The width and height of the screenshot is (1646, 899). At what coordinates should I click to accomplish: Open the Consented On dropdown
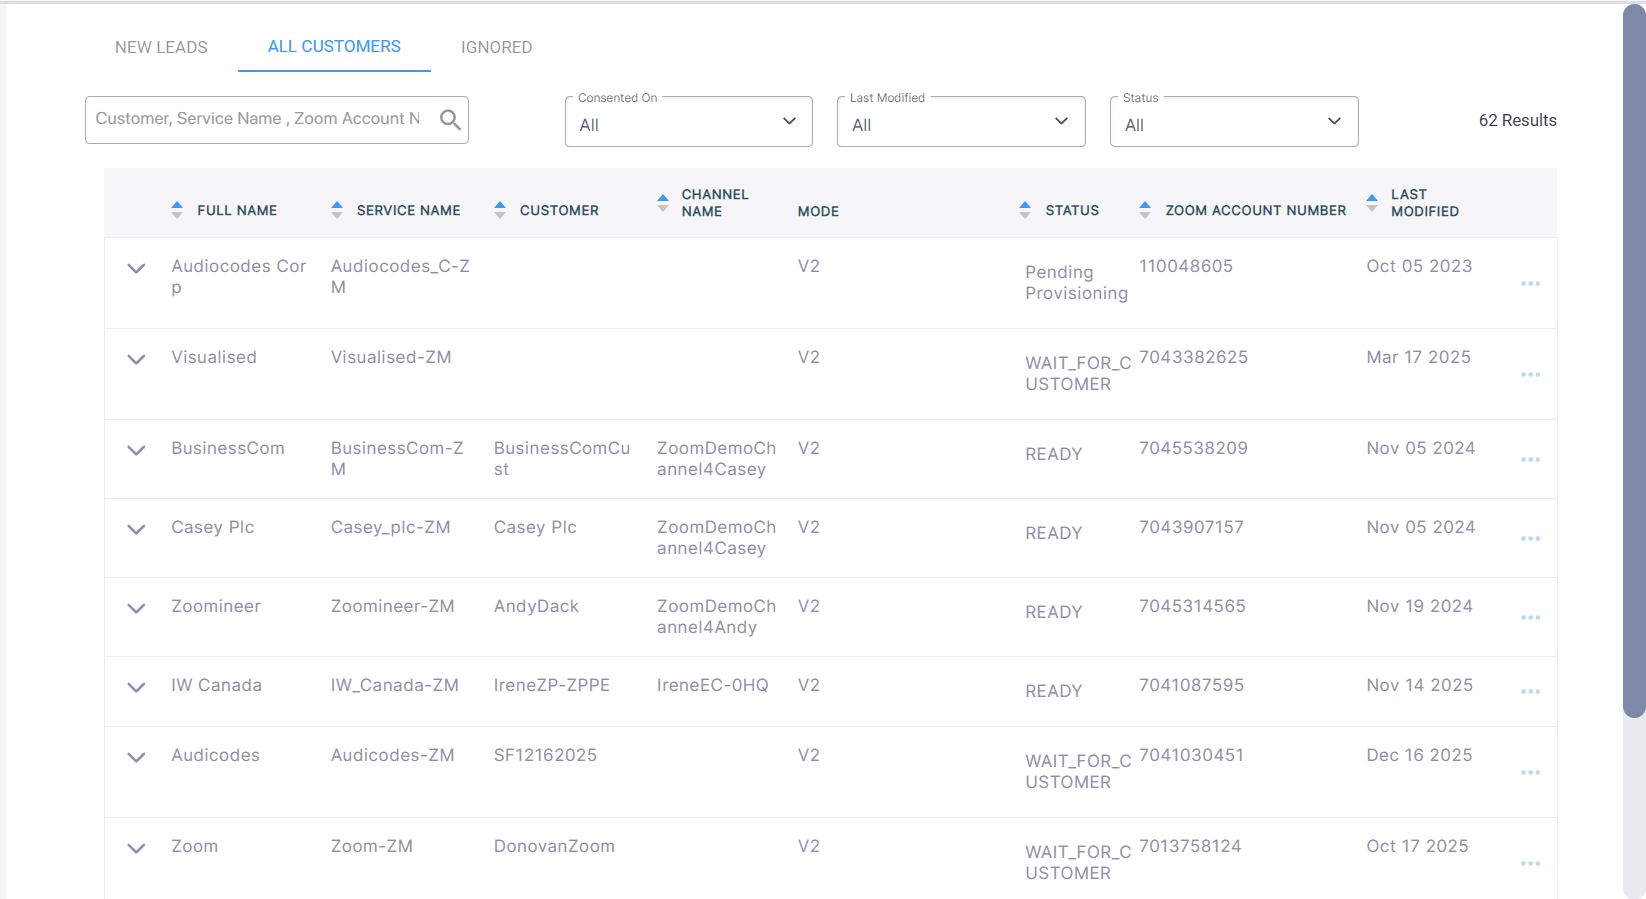(688, 122)
